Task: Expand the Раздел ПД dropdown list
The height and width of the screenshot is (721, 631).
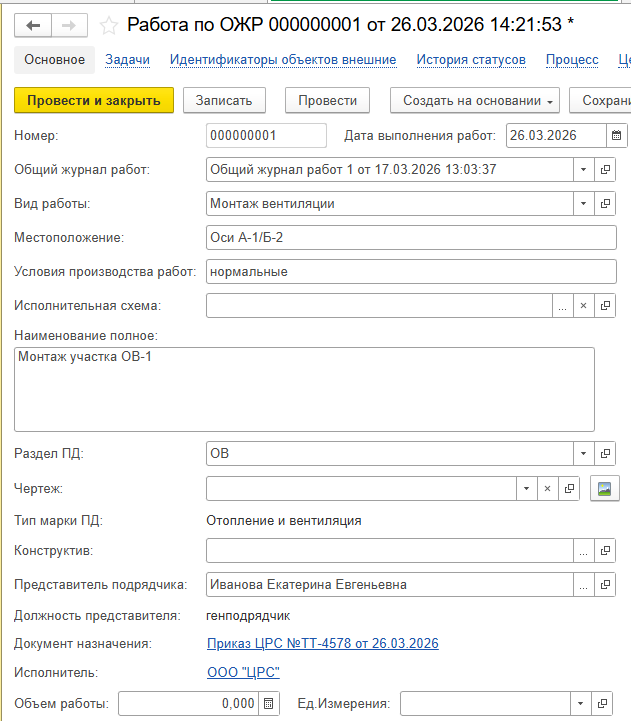Action: coord(584,454)
